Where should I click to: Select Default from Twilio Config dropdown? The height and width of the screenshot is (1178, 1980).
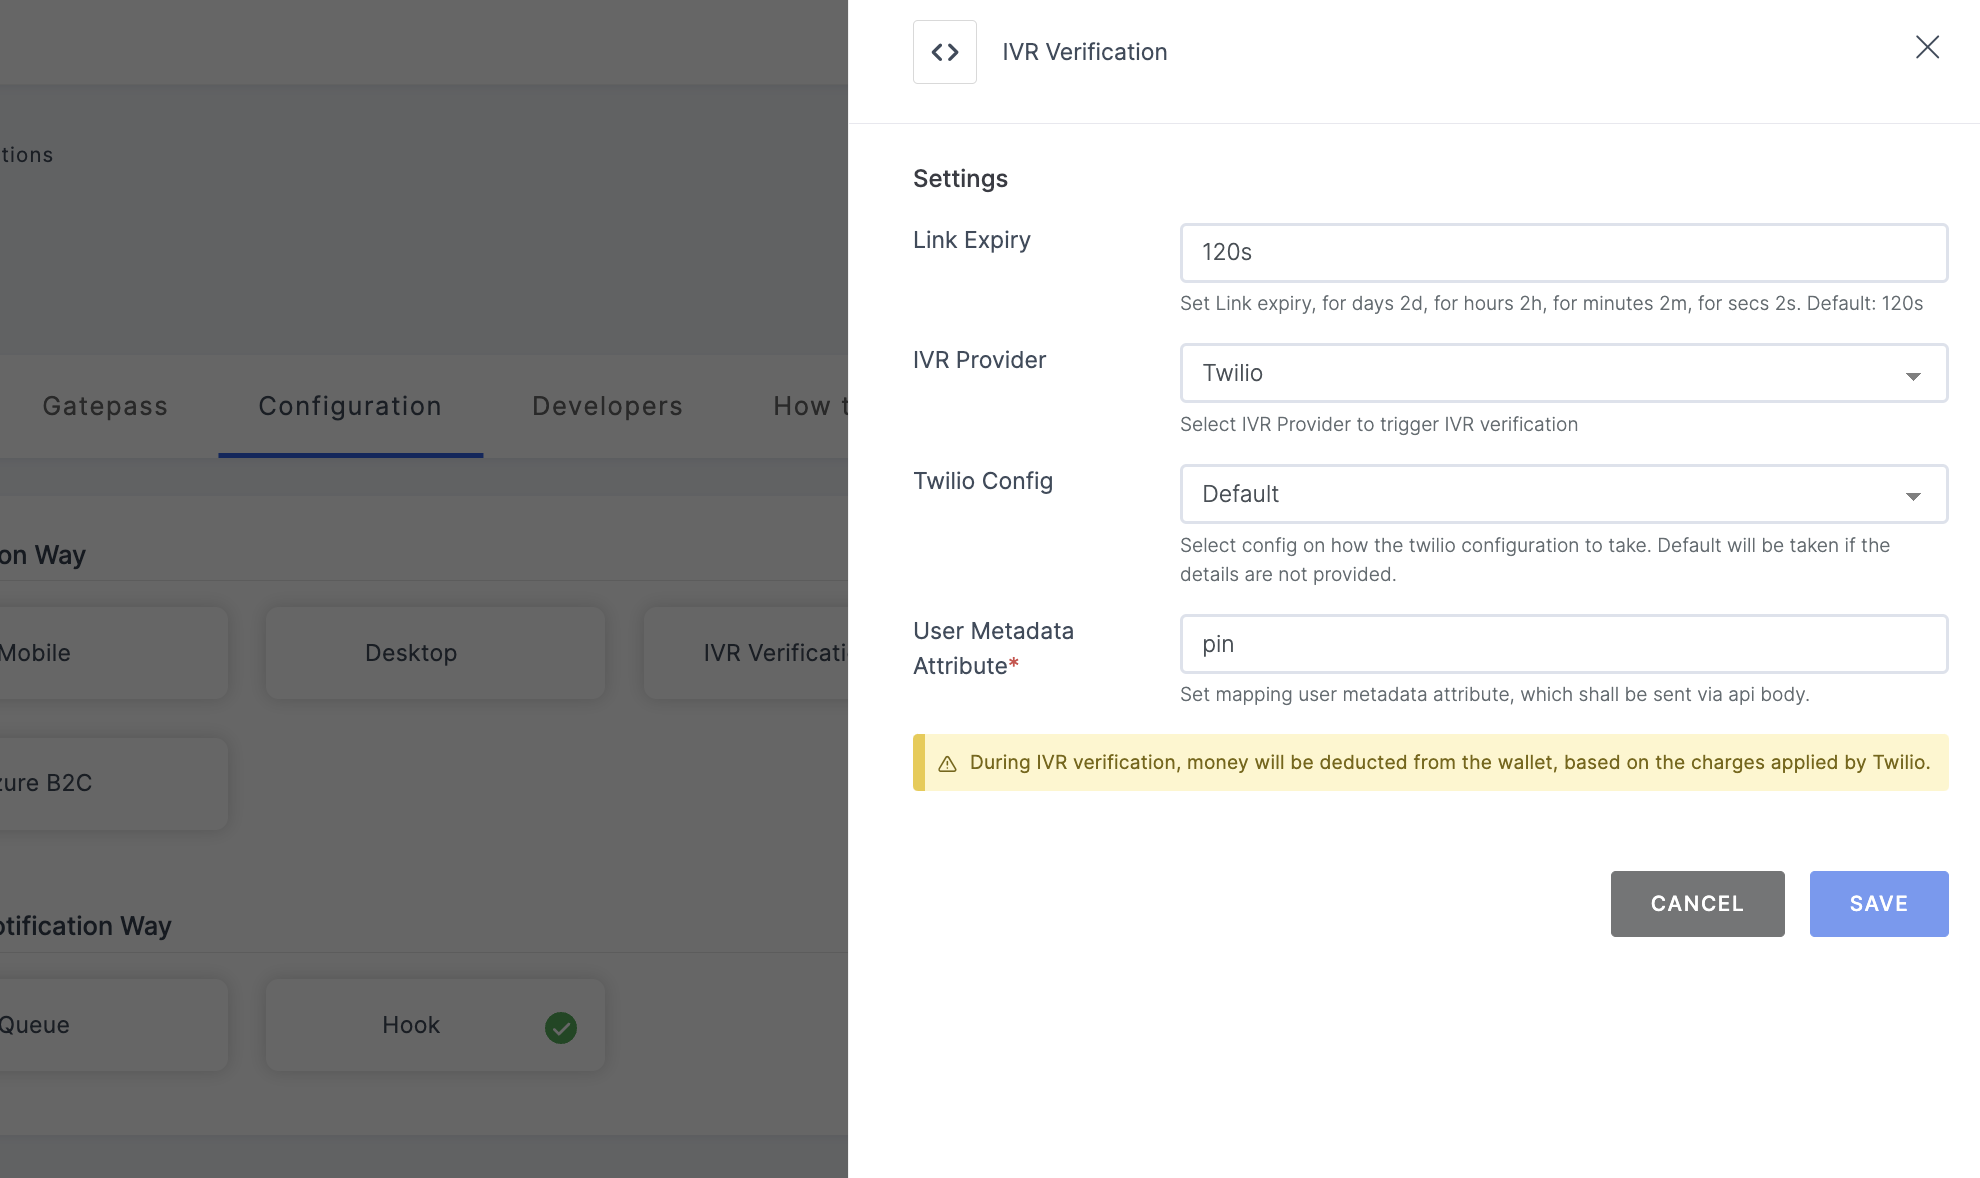click(1564, 494)
